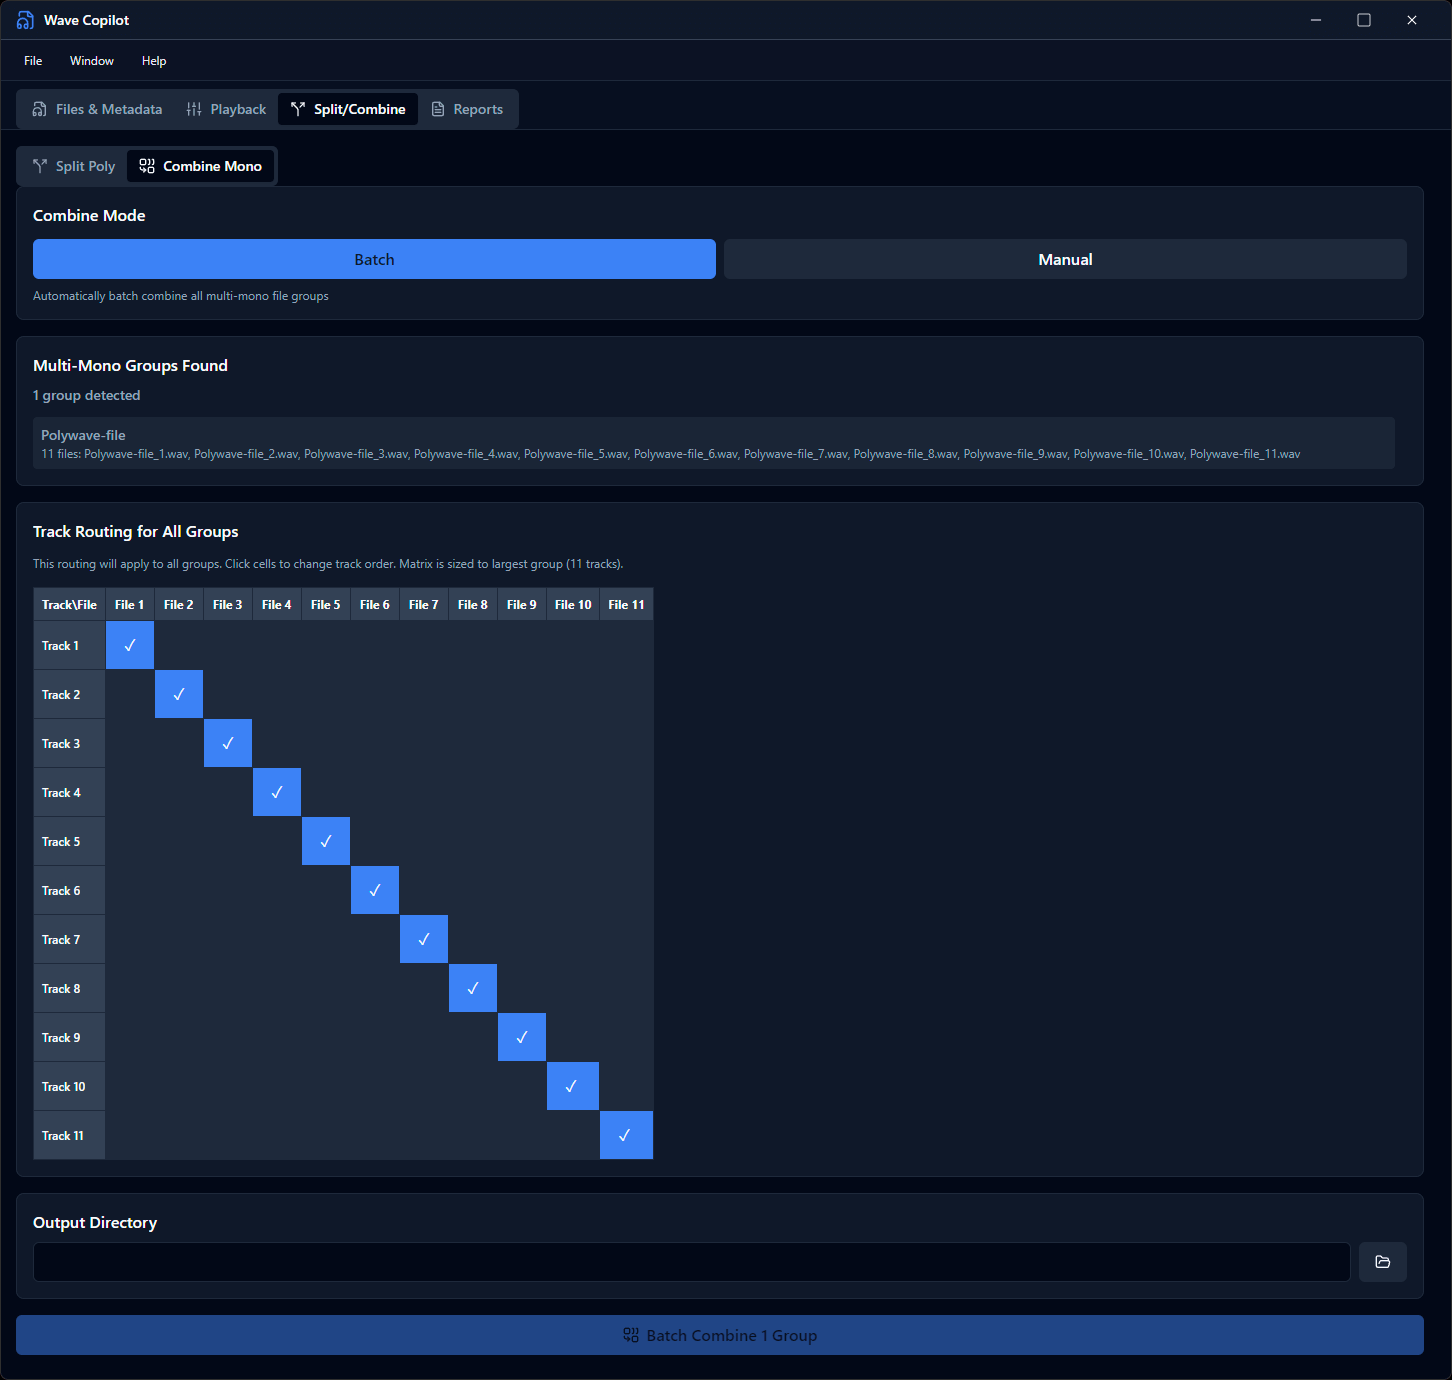Click the Split Poly branching icon
The height and width of the screenshot is (1380, 1452).
click(40, 166)
